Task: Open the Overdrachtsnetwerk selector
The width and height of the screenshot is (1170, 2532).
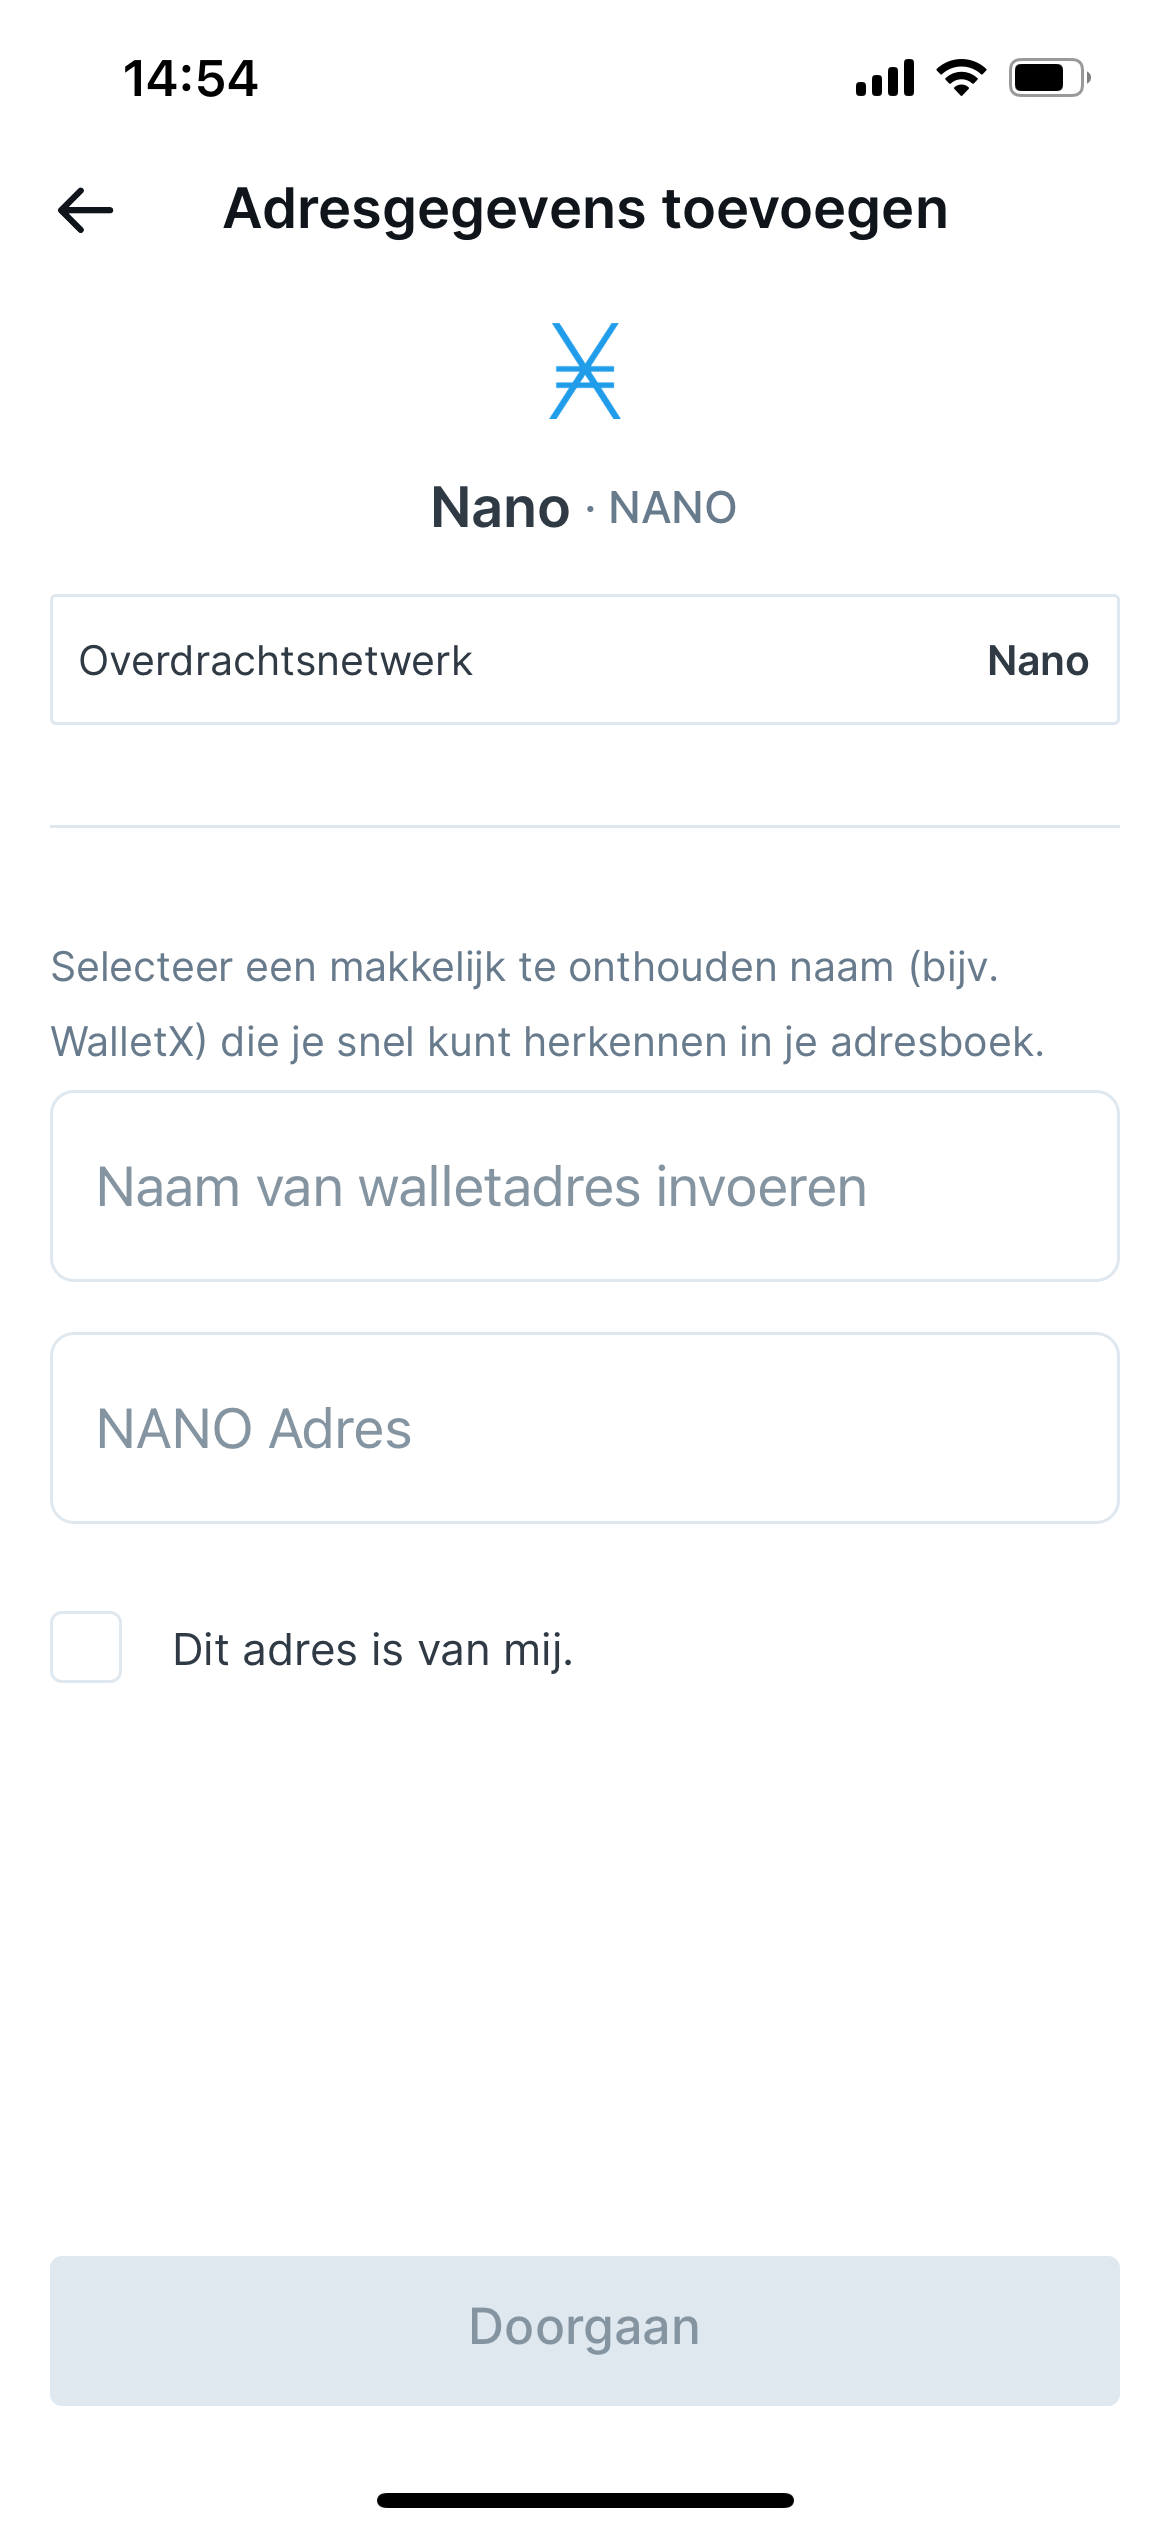Action: (x=585, y=660)
